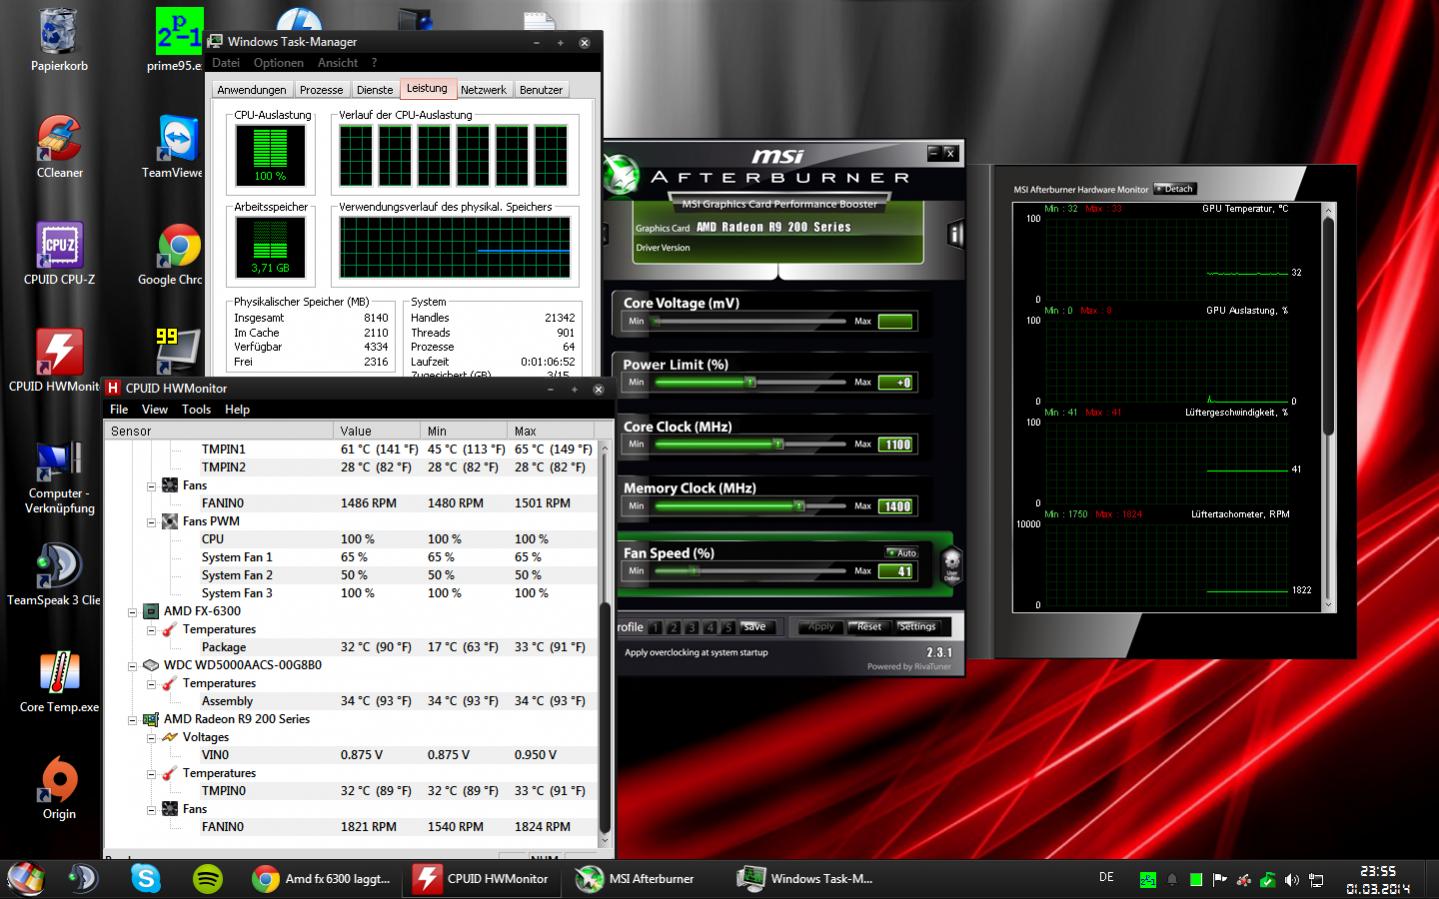Launch the Core Temp.exe desktop icon
Screen dimensions: 1439x899
coord(59,681)
